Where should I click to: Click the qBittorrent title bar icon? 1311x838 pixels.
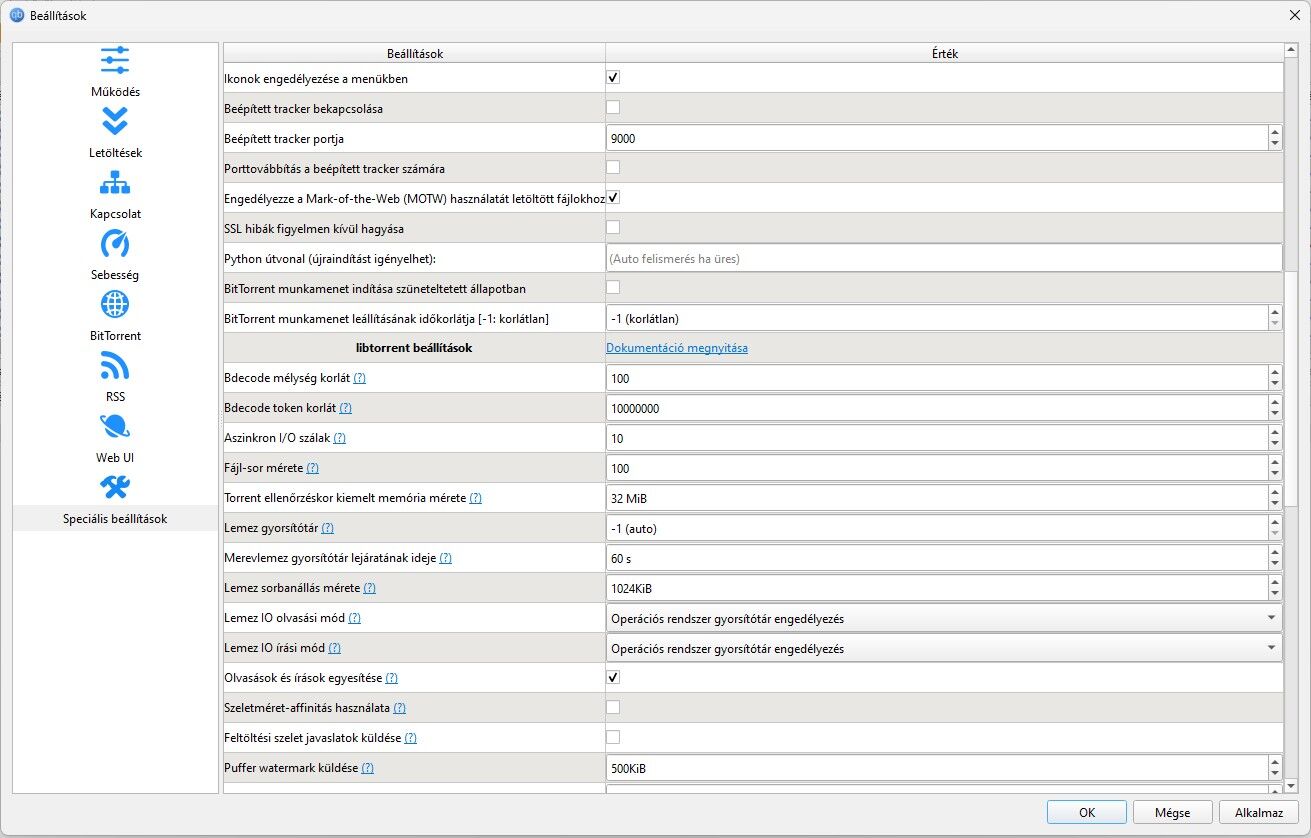click(x=16, y=14)
